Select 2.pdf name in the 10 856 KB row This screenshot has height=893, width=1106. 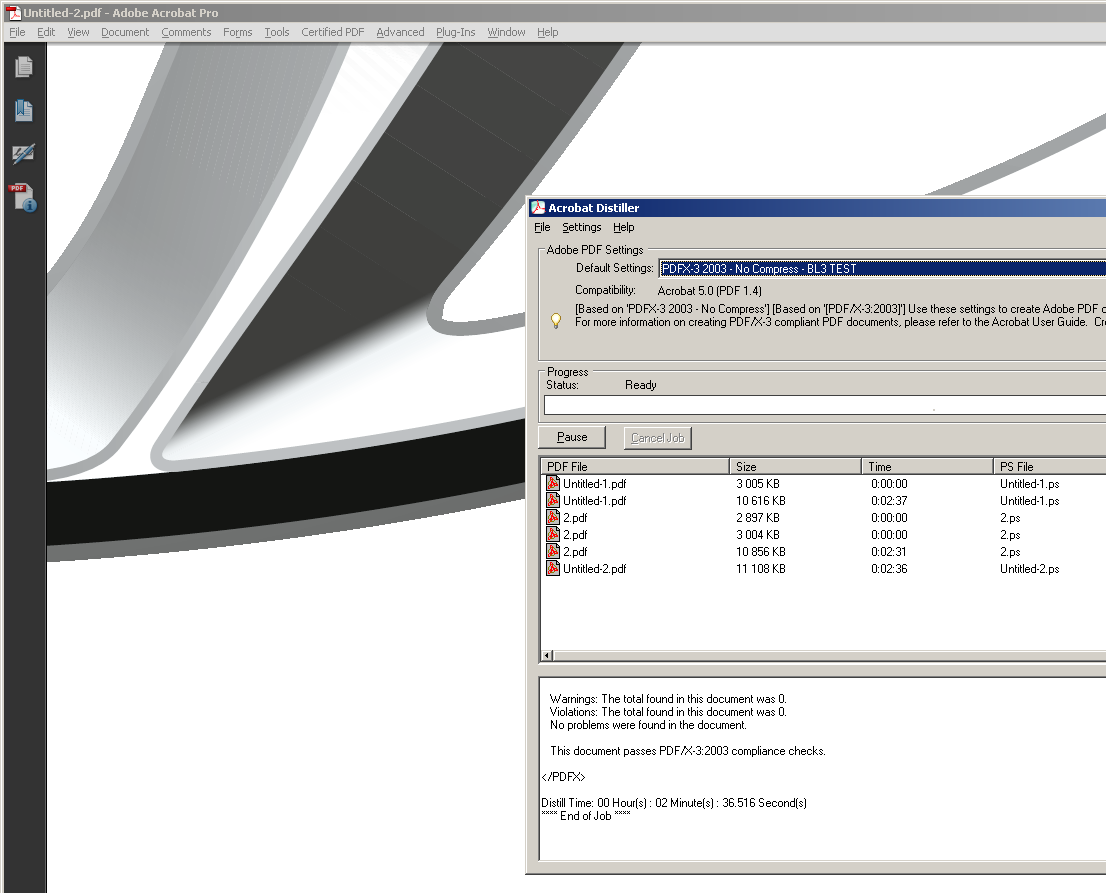click(x=575, y=552)
